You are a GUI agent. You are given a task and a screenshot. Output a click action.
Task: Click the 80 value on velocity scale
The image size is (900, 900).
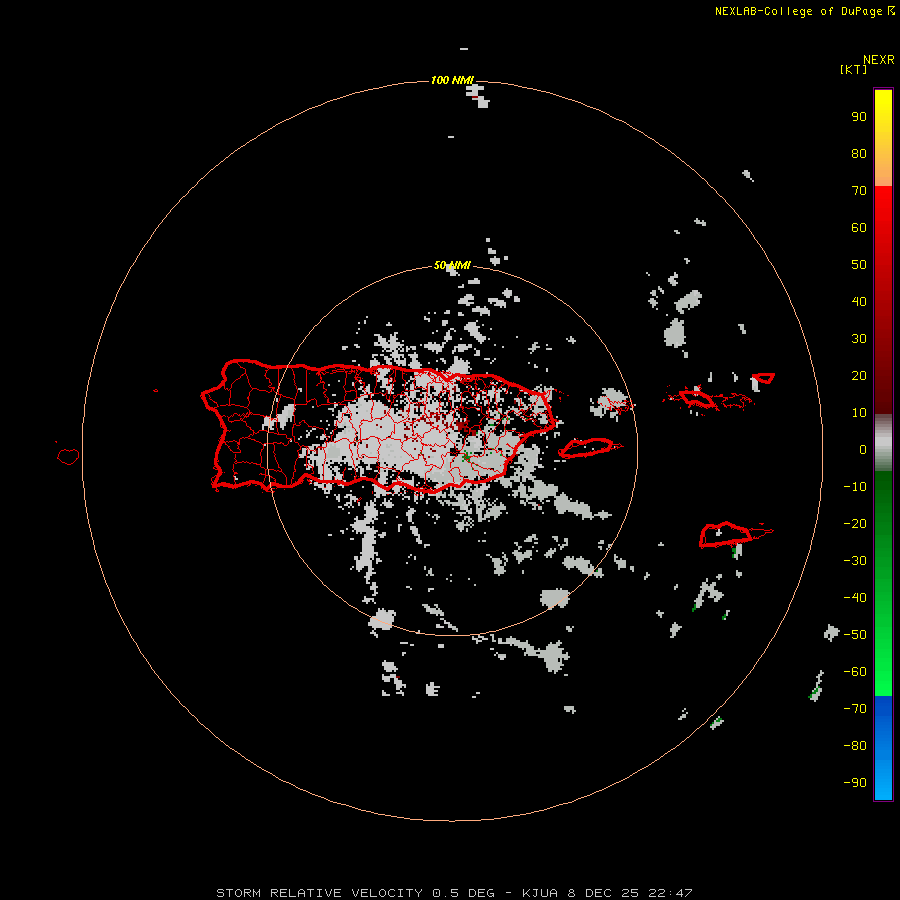coord(859,153)
